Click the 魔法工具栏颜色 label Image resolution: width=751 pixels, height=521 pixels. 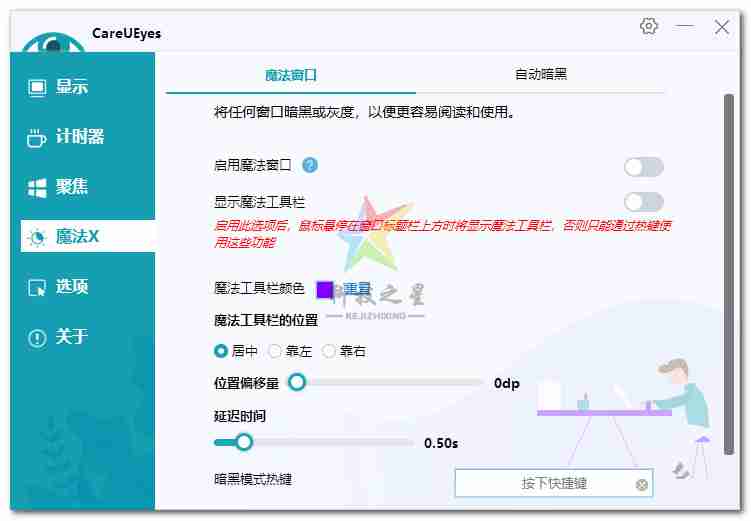[x=259, y=288]
